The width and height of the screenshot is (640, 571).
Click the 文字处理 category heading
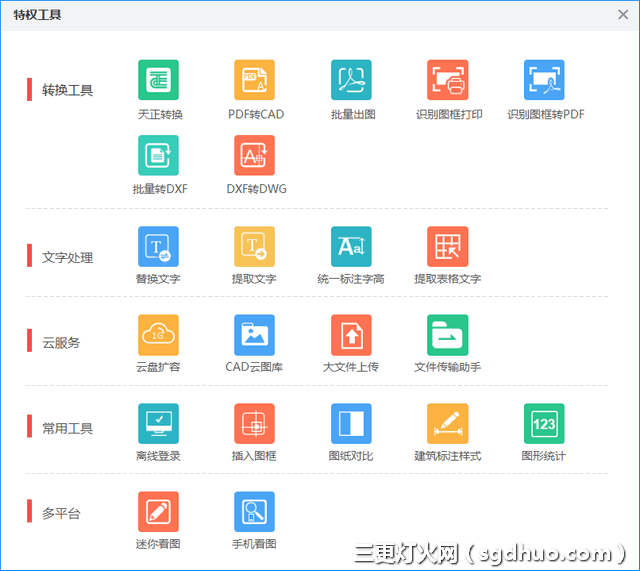67,258
